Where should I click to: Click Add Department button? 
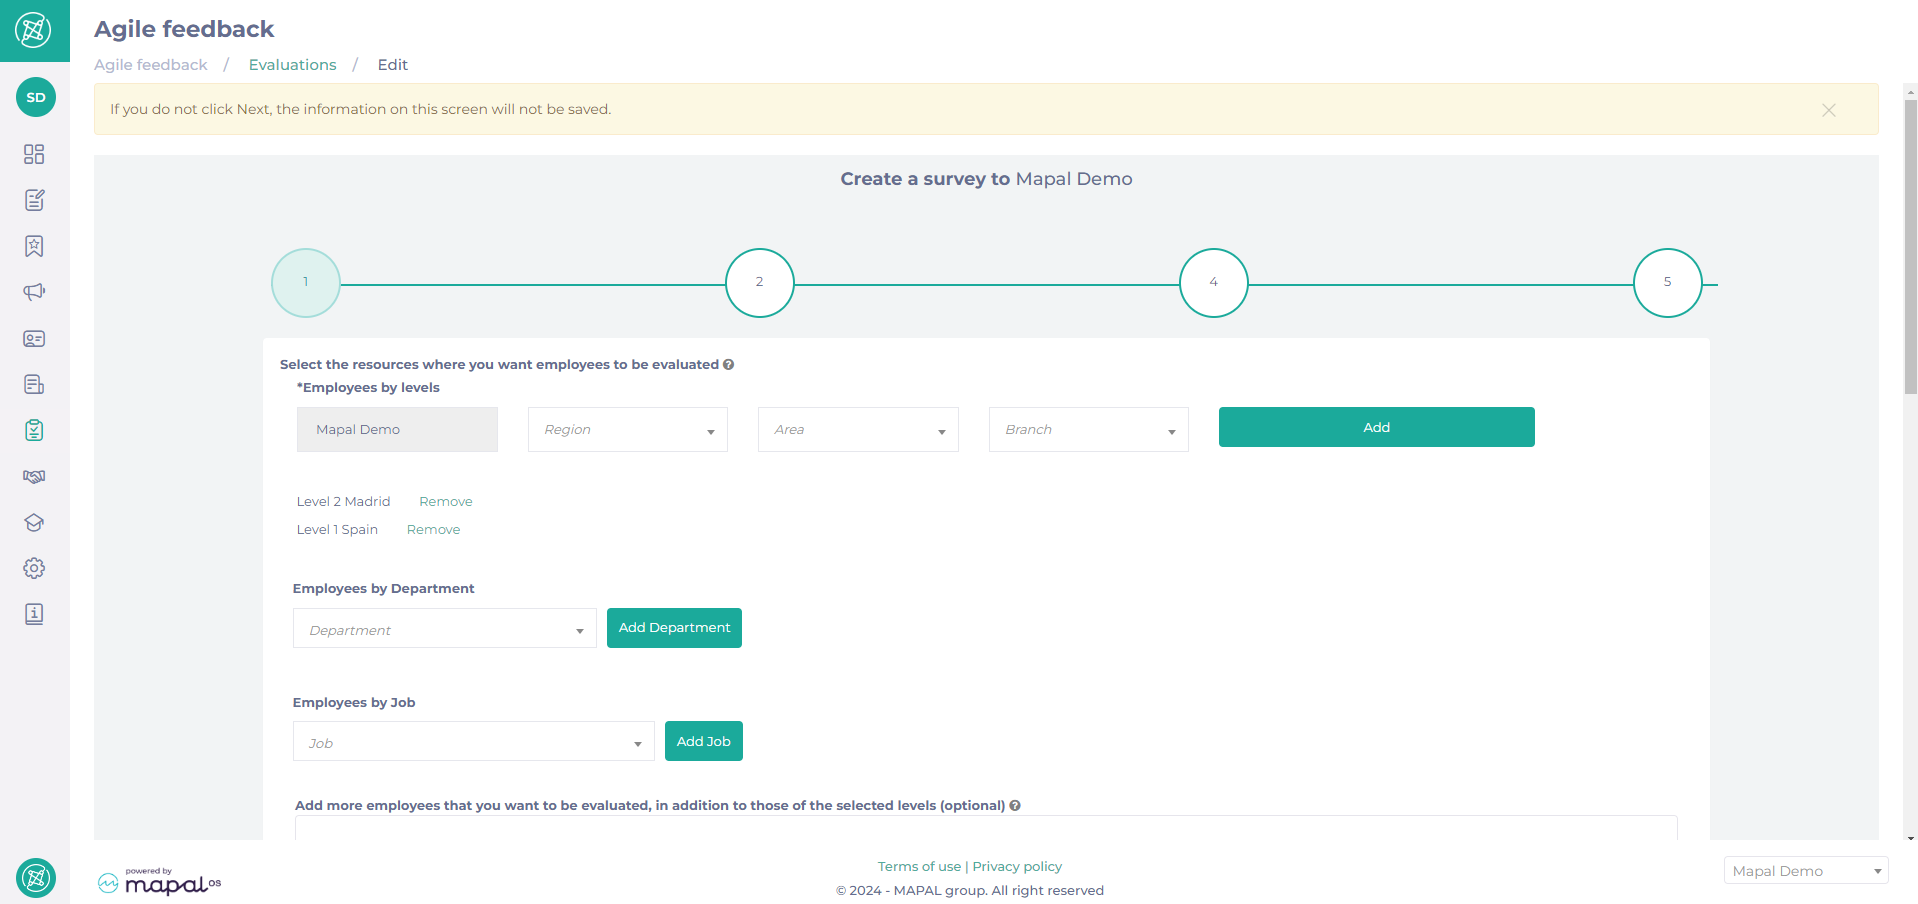coord(674,628)
